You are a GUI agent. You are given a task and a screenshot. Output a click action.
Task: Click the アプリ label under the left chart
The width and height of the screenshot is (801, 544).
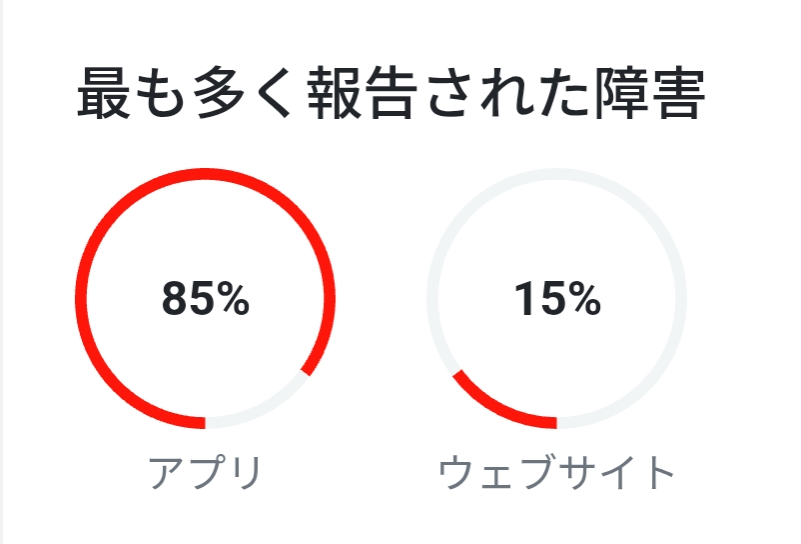tap(205, 472)
